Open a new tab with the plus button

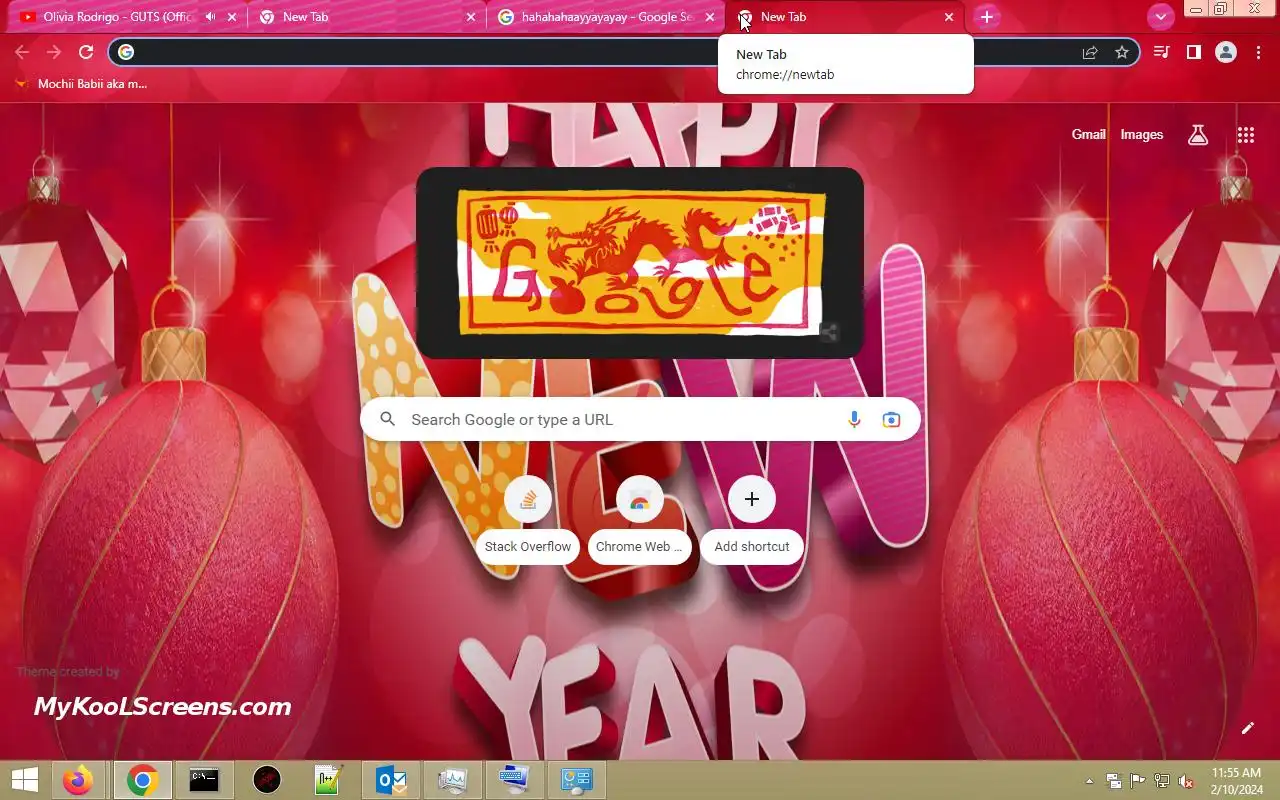coord(987,17)
